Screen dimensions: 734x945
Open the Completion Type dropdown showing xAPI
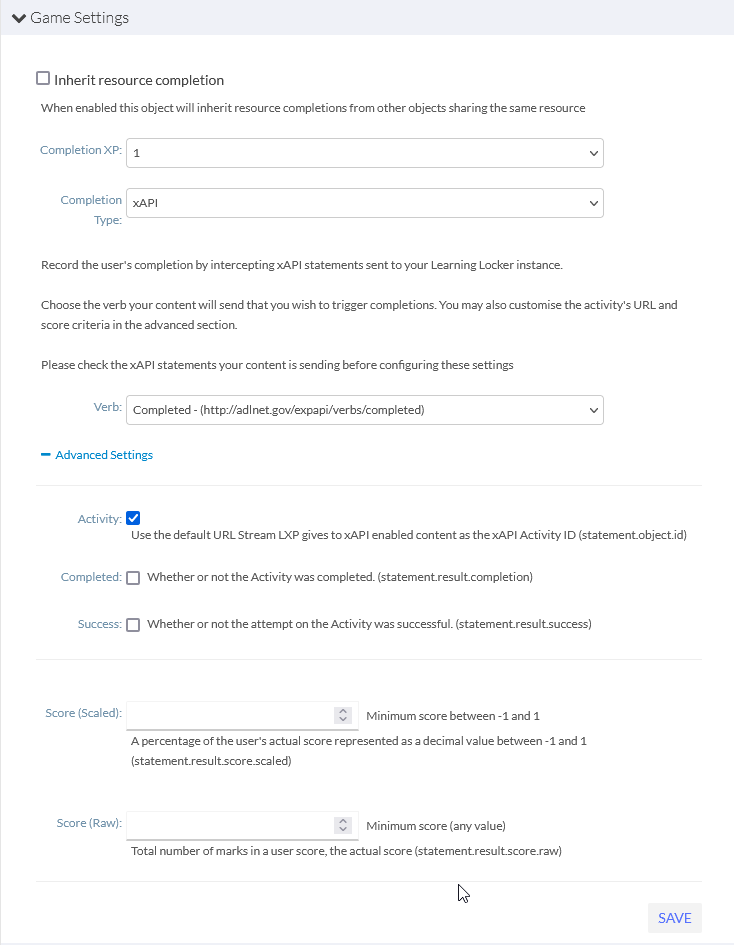tap(365, 202)
